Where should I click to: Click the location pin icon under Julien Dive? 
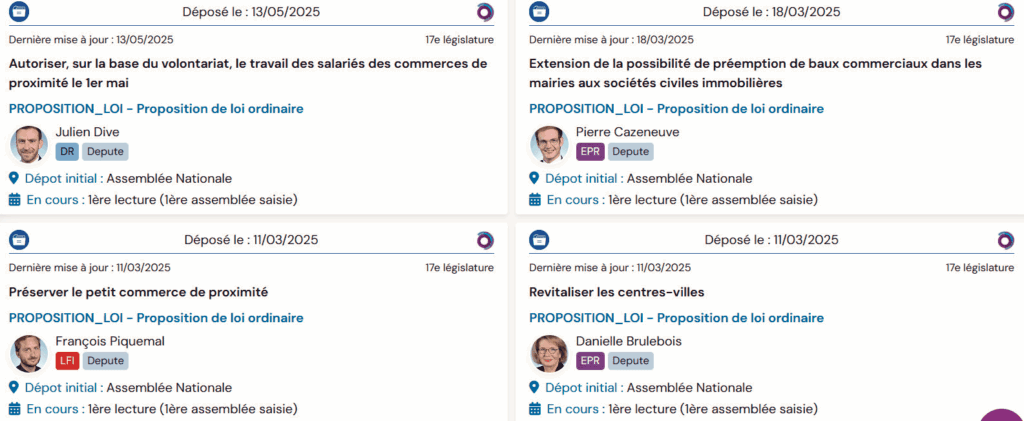tap(14, 178)
